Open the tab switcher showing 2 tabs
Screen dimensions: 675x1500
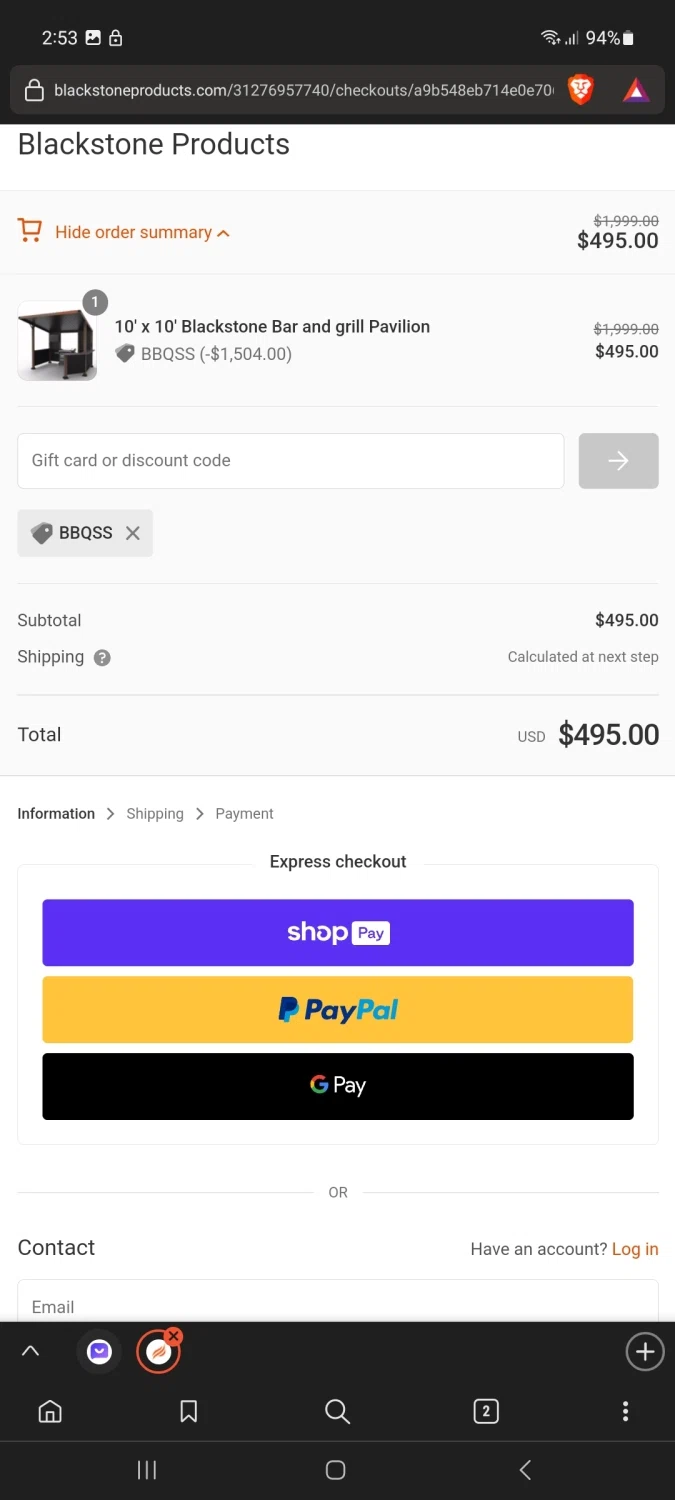486,1411
